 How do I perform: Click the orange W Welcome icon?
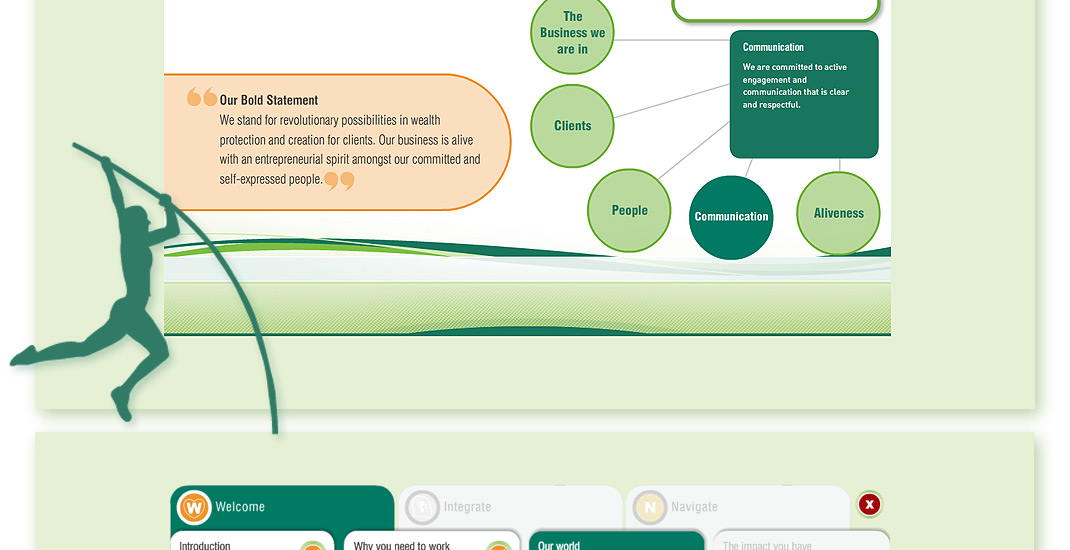[194, 508]
